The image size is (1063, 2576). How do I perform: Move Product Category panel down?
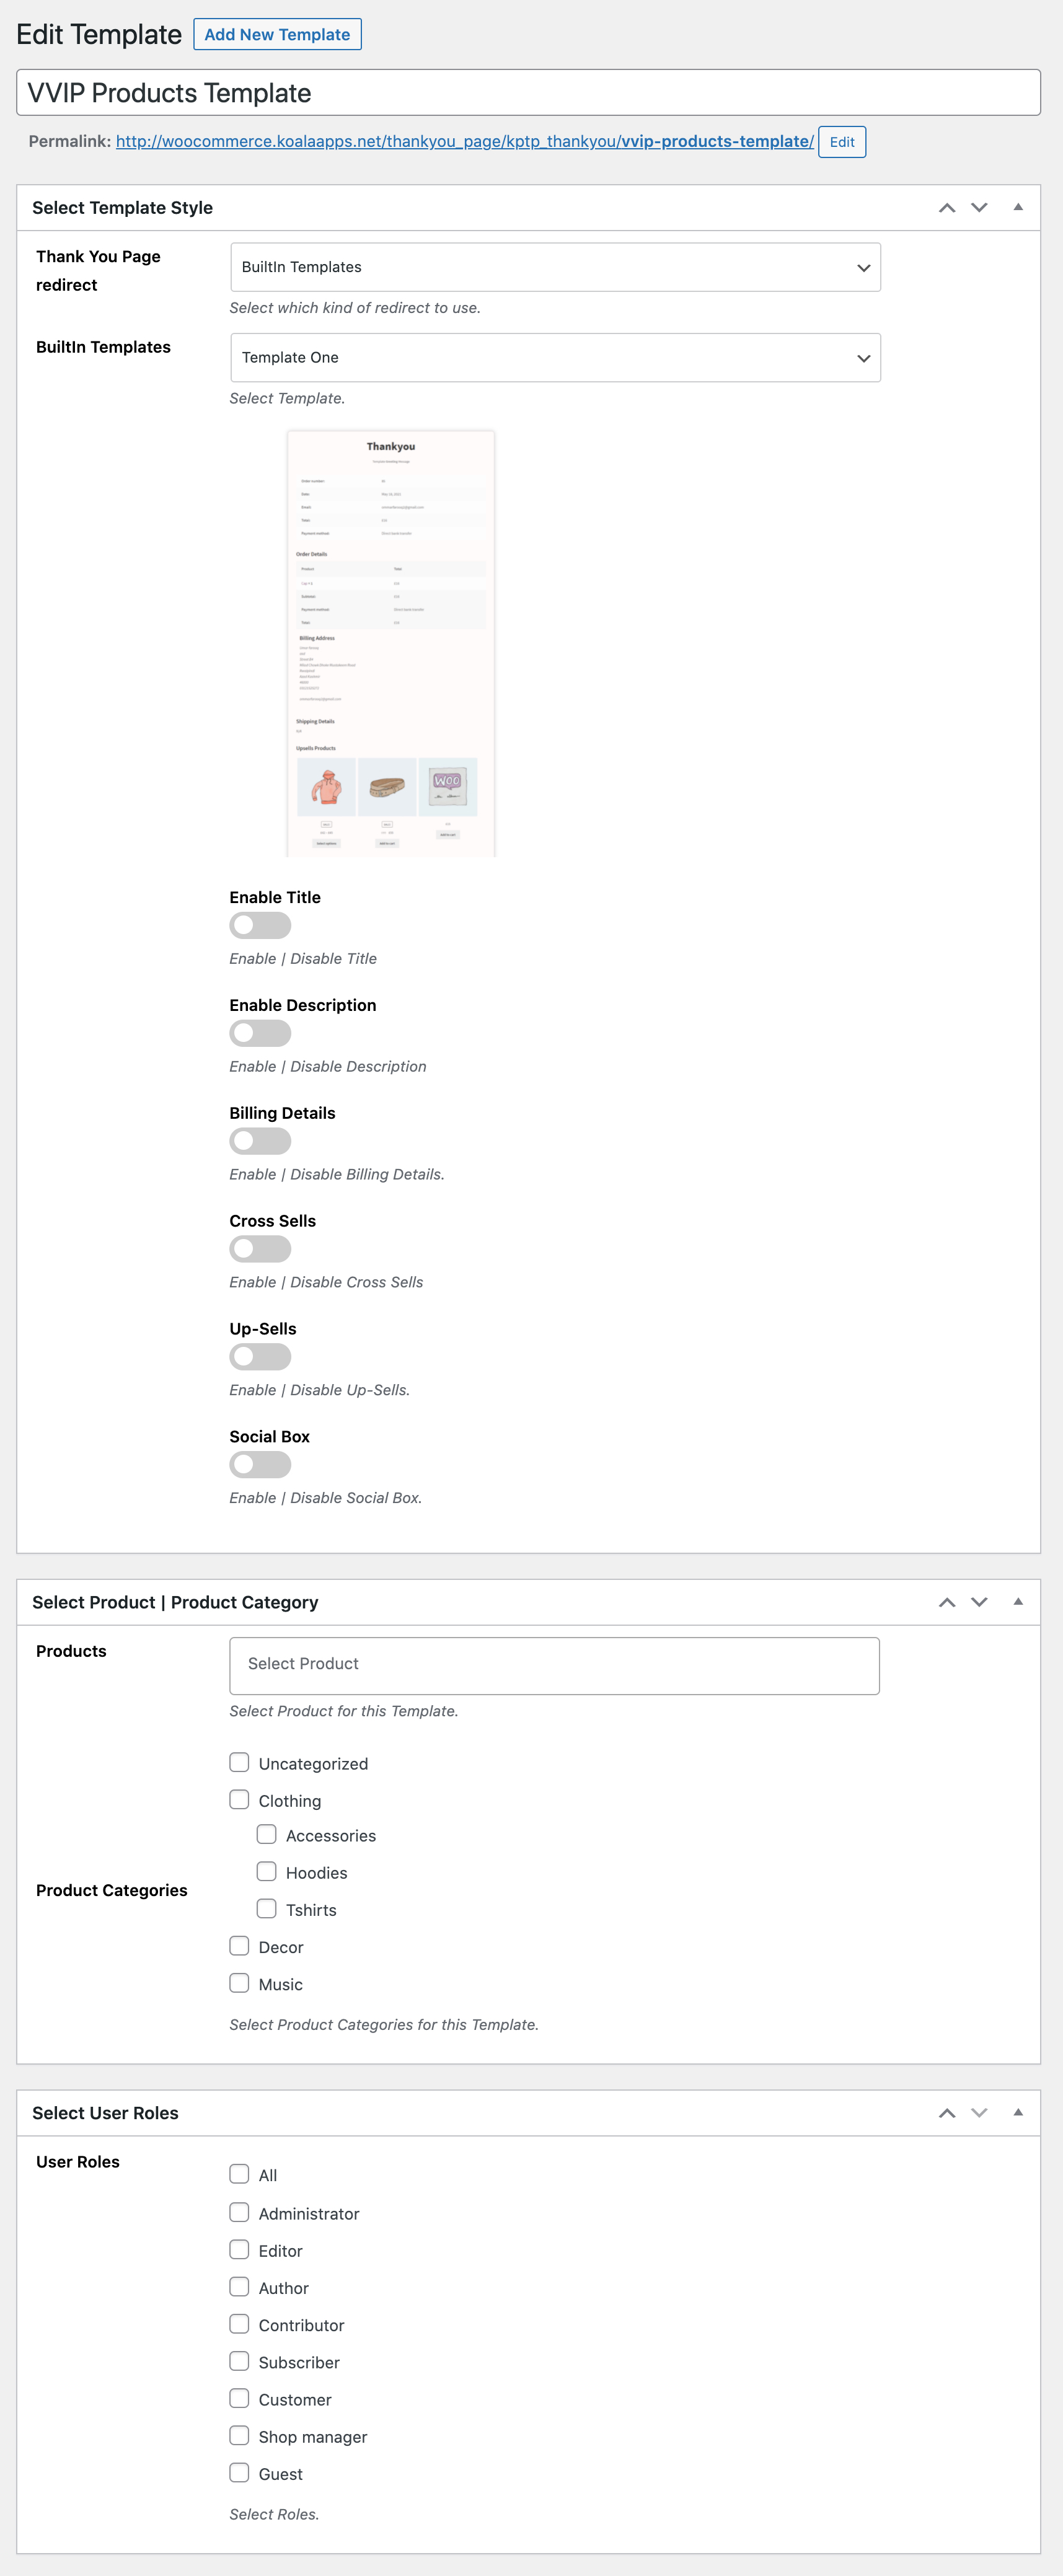click(979, 1602)
